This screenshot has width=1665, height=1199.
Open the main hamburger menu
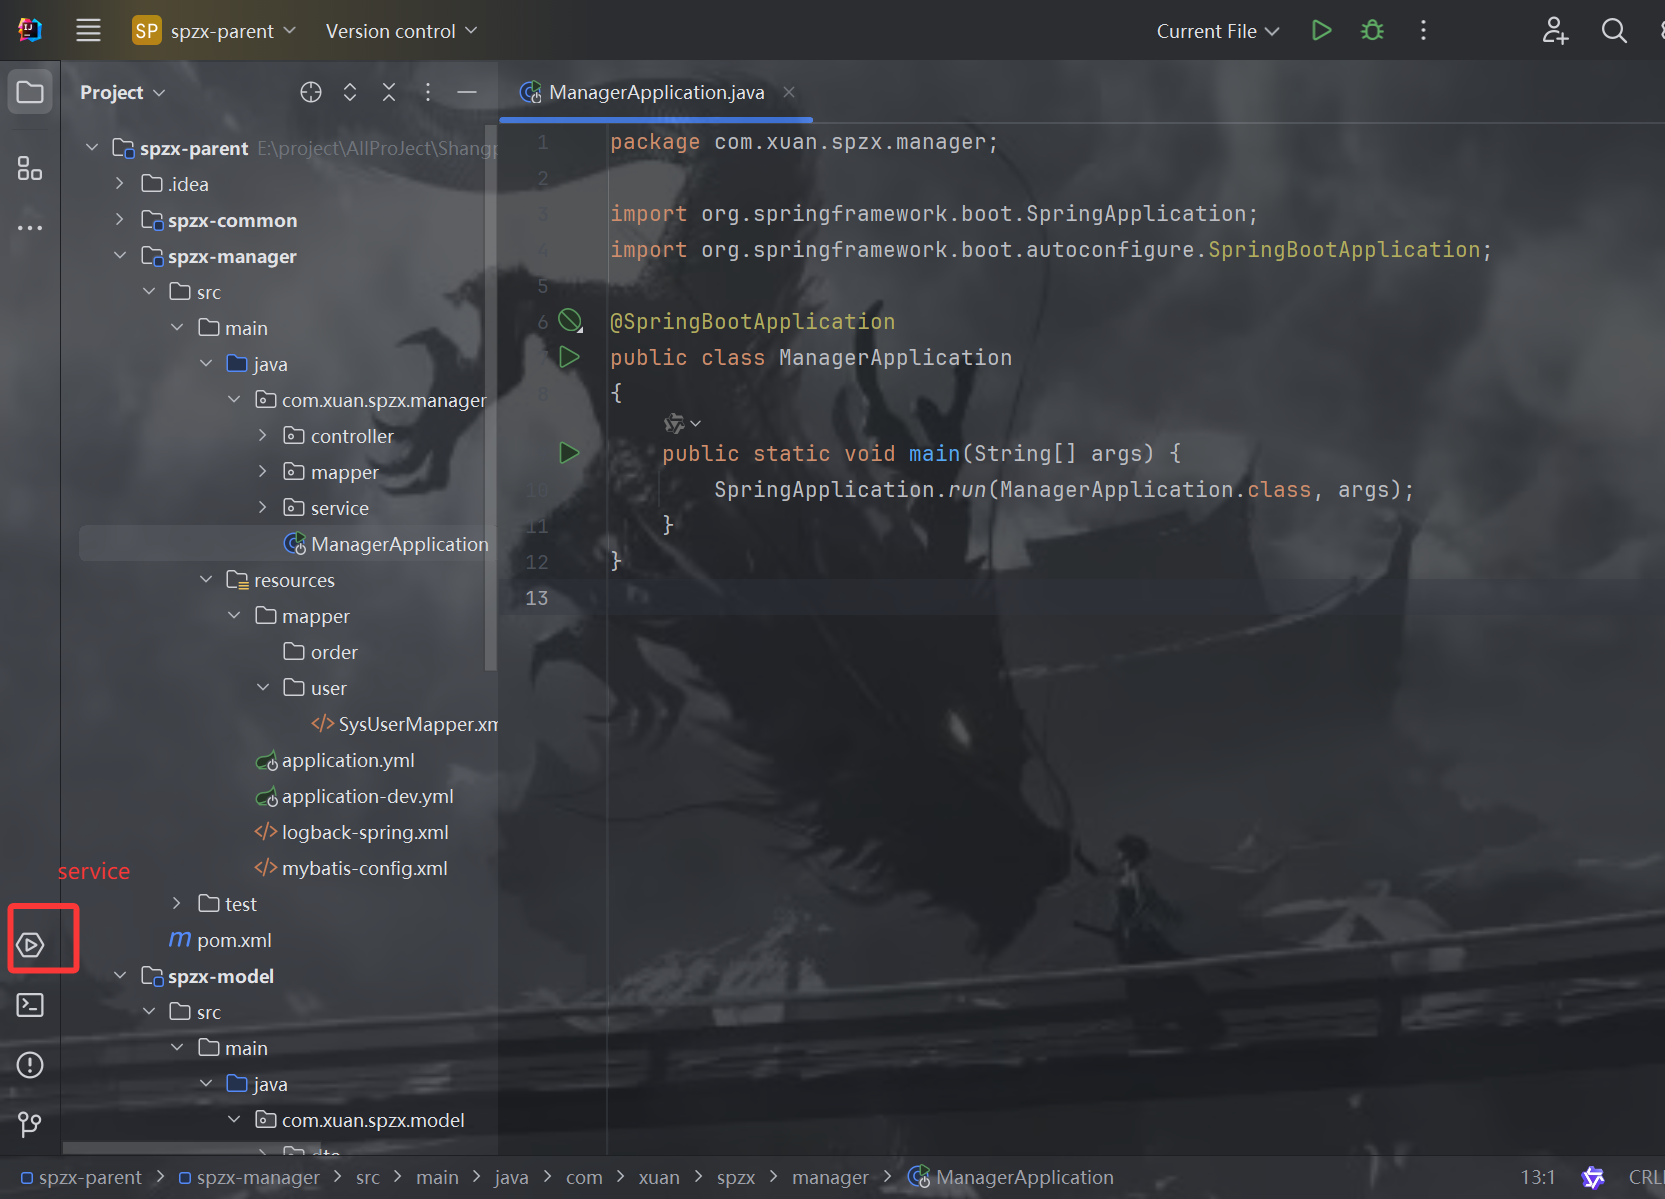coord(88,31)
